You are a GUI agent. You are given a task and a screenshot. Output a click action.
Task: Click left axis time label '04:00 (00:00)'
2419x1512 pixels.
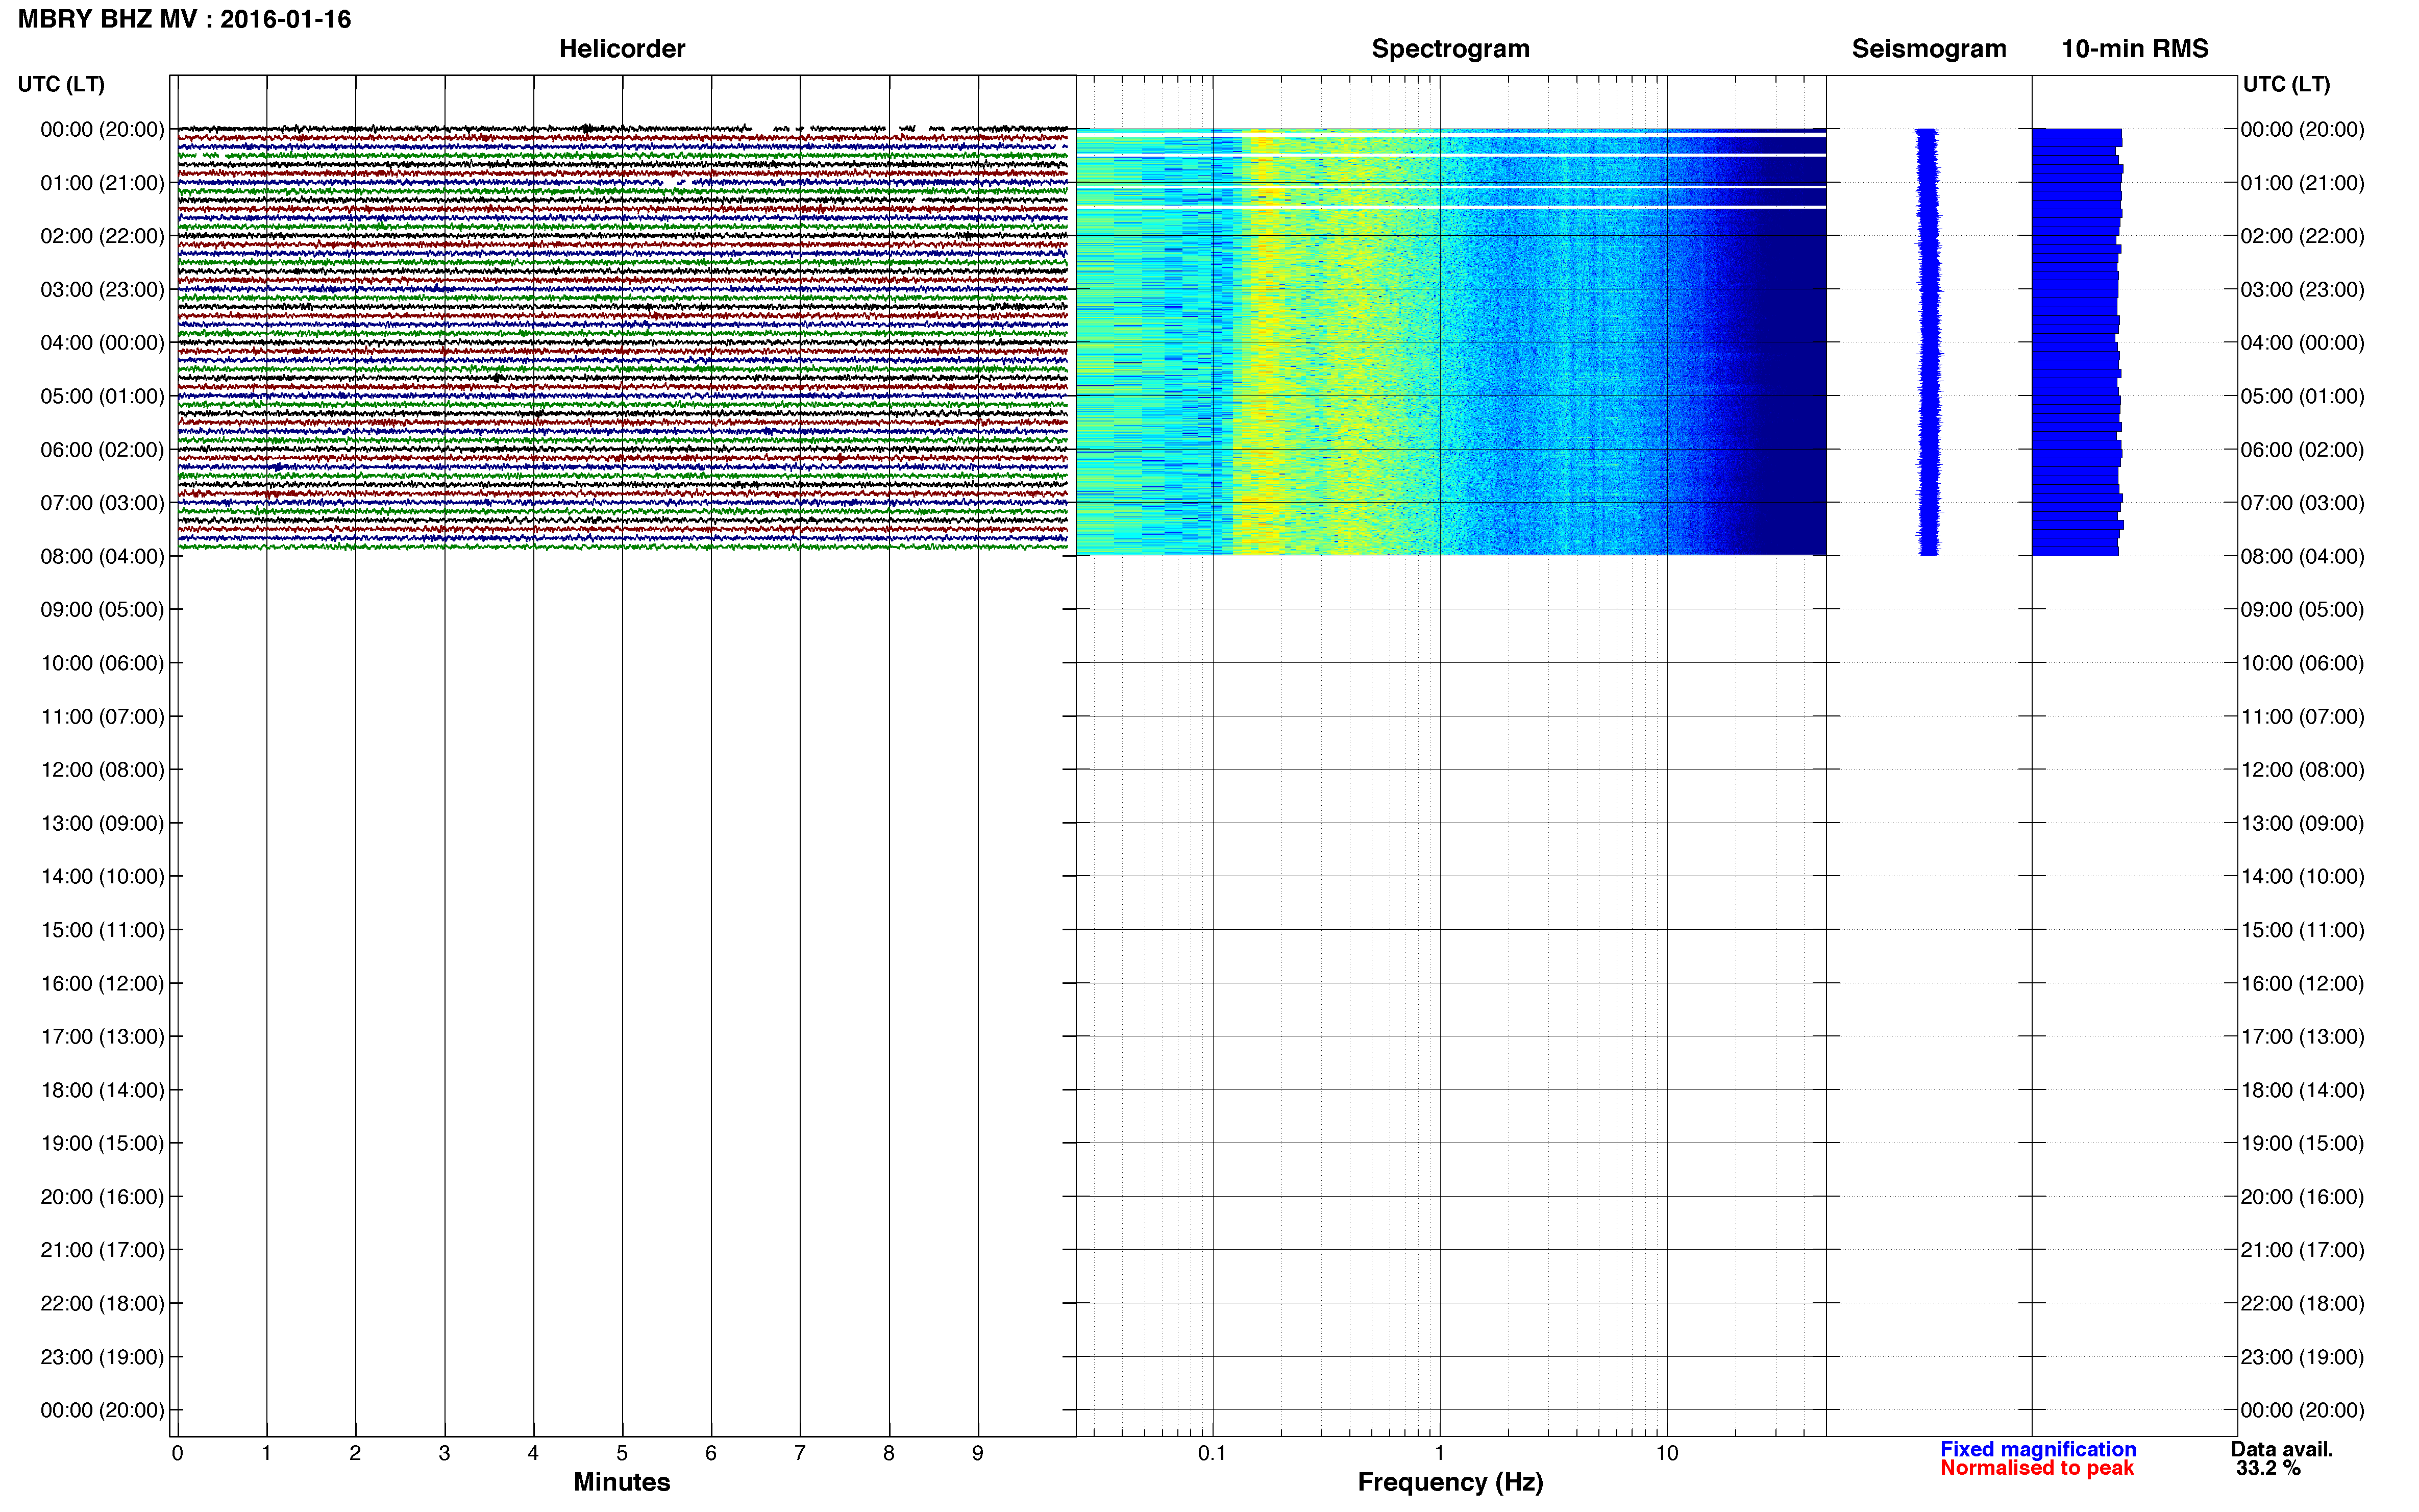(x=102, y=343)
